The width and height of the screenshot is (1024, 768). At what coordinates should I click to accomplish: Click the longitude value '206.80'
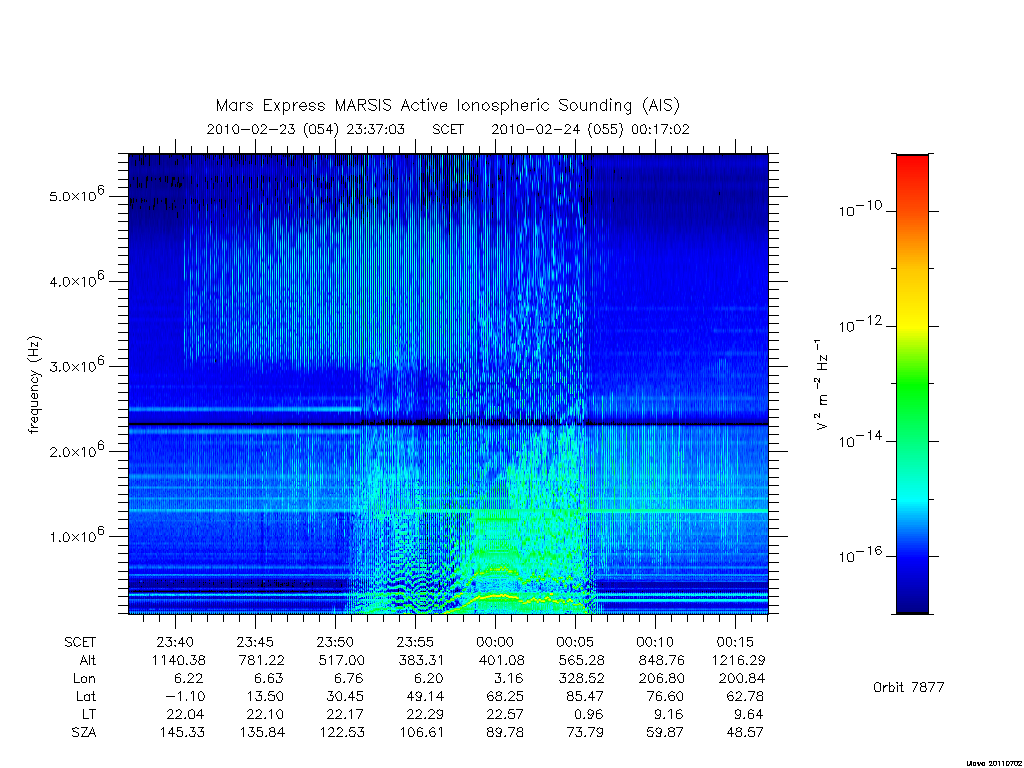coord(662,679)
